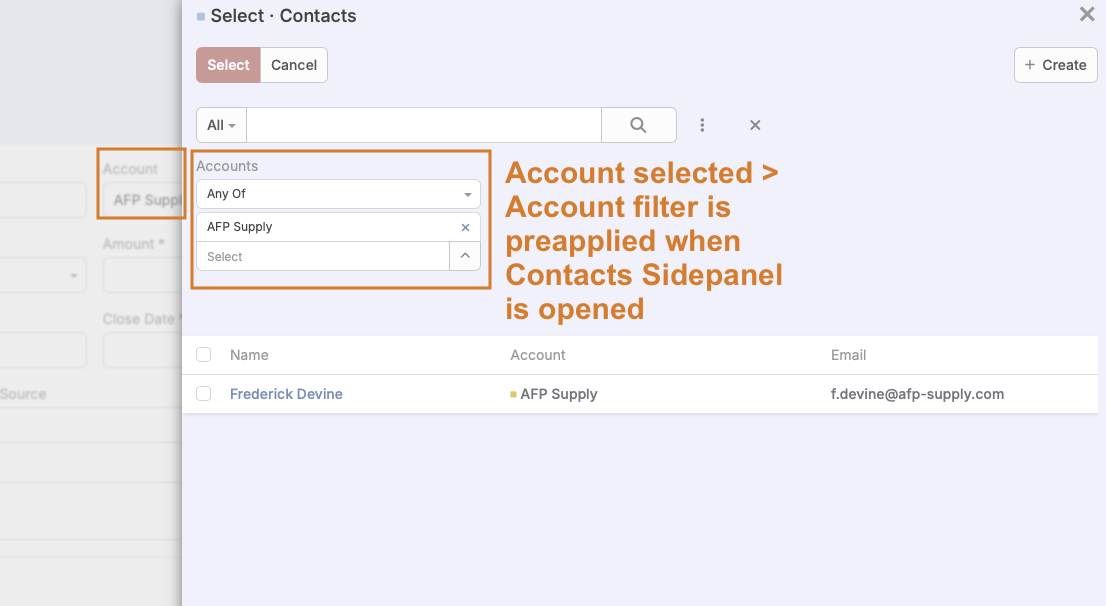Viewport: 1106px width, 606px height.
Task: Click the plus Create button
Action: coord(1055,65)
